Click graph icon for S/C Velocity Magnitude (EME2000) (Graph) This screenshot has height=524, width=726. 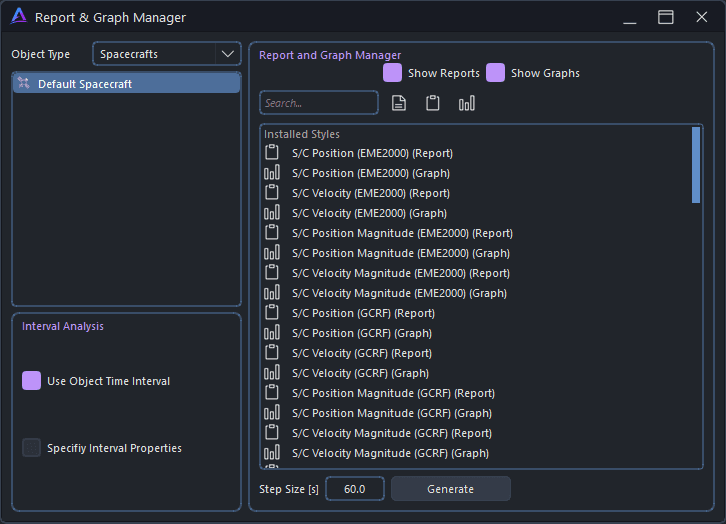(272, 292)
